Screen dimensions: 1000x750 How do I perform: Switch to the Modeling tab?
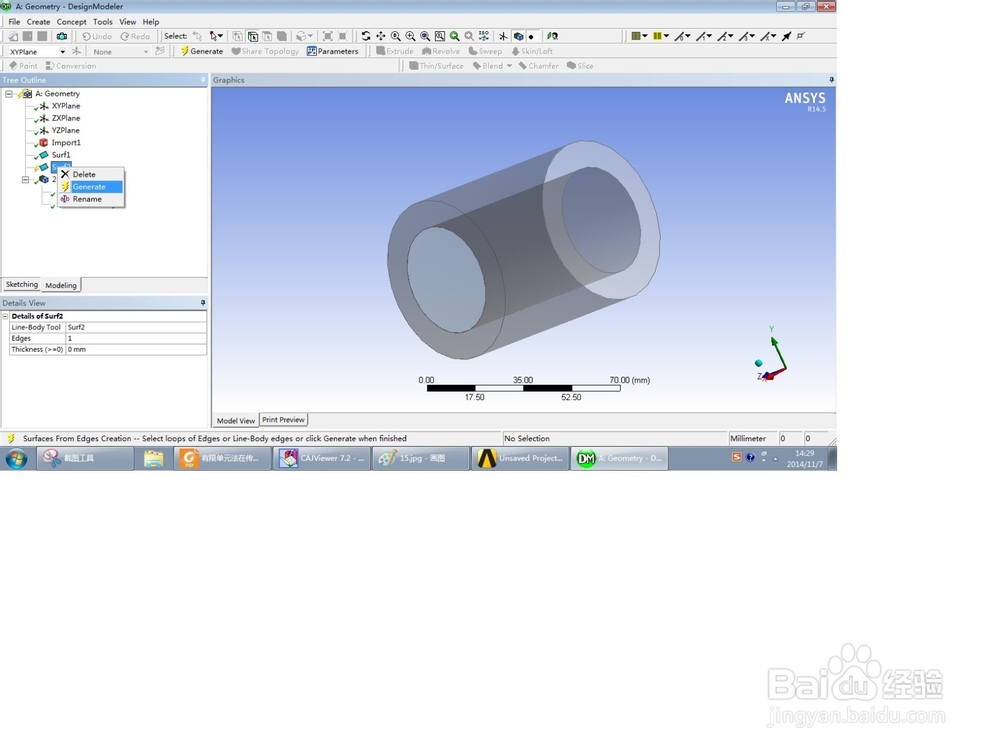[61, 285]
